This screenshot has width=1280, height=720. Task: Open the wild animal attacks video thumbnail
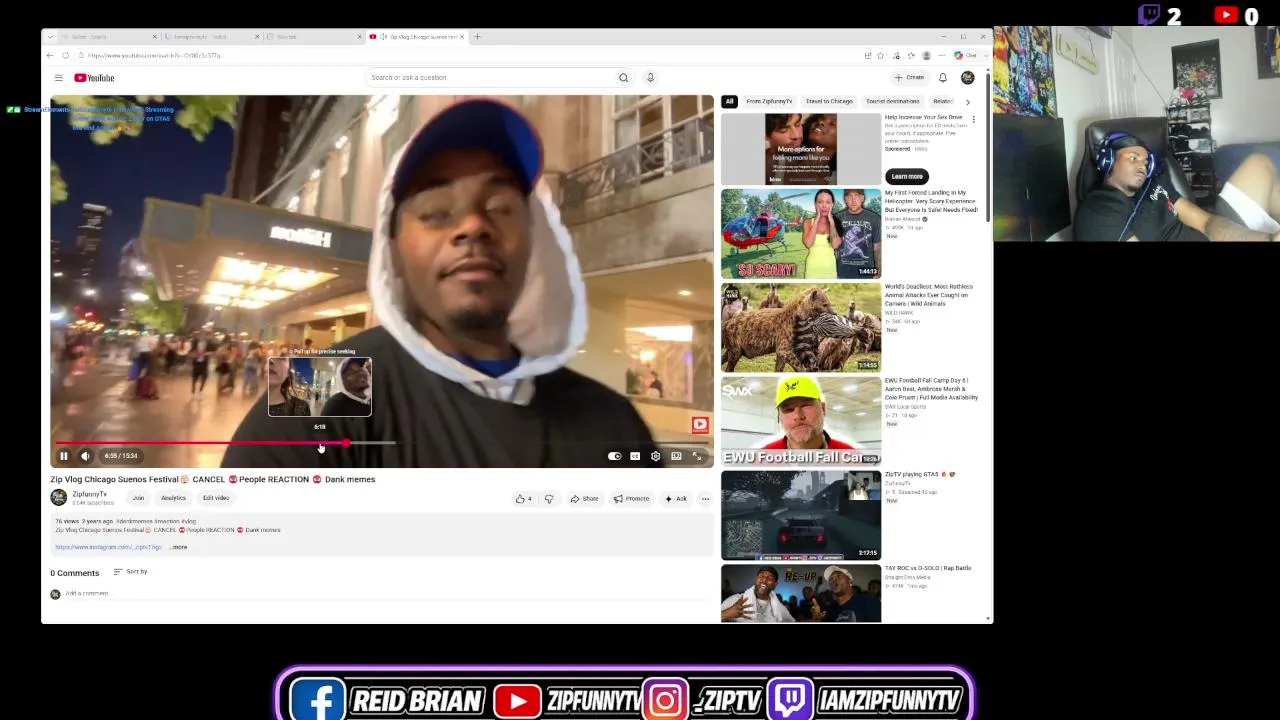tap(801, 327)
